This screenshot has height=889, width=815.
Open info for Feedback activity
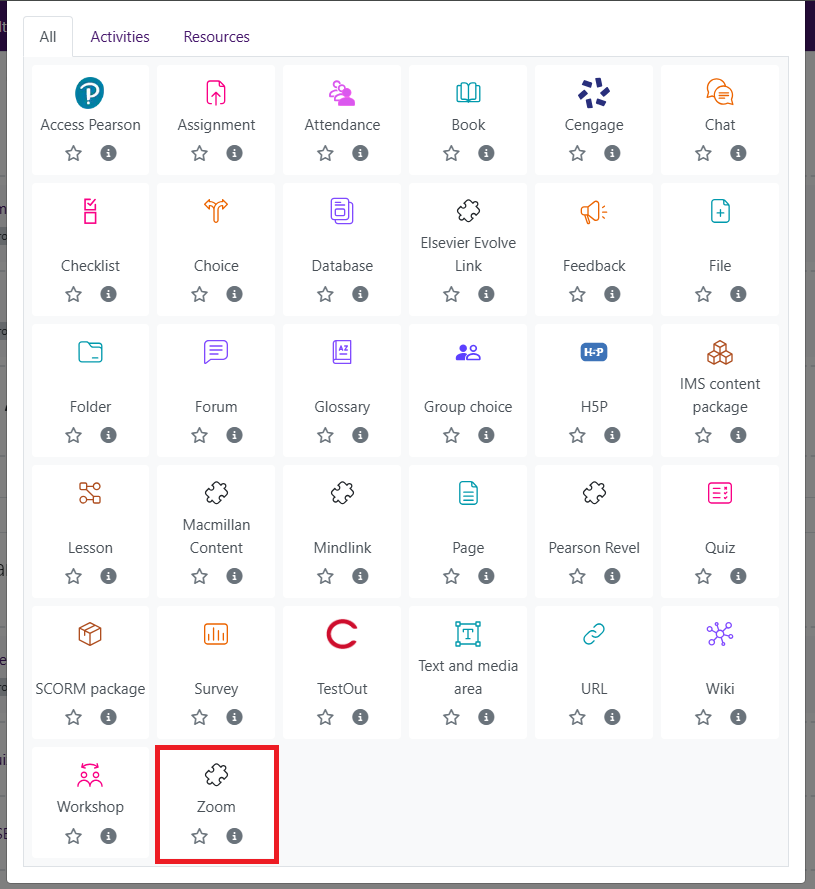(x=612, y=294)
